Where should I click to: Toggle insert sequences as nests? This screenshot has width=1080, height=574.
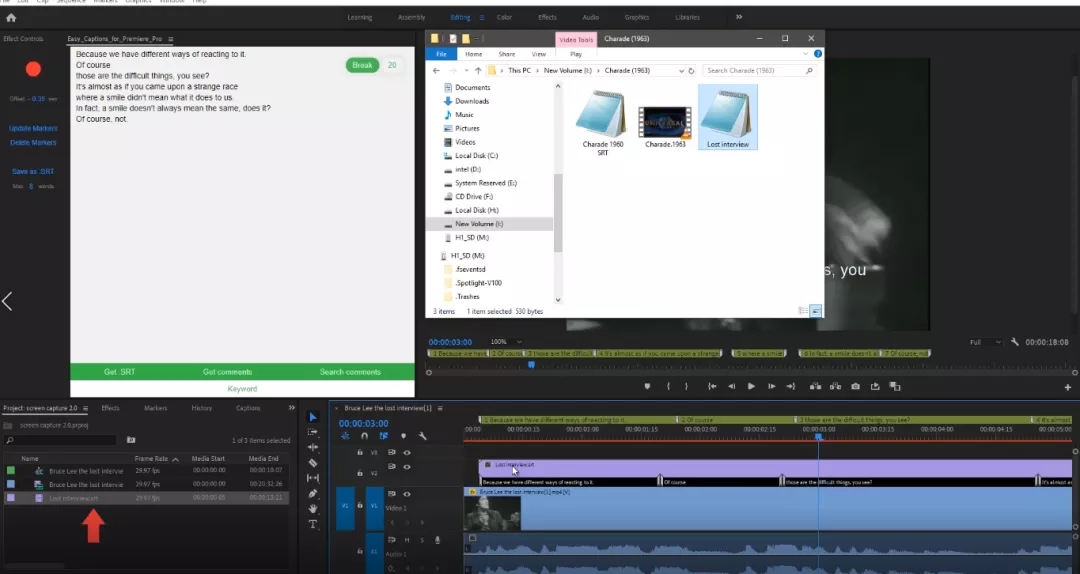(346, 436)
